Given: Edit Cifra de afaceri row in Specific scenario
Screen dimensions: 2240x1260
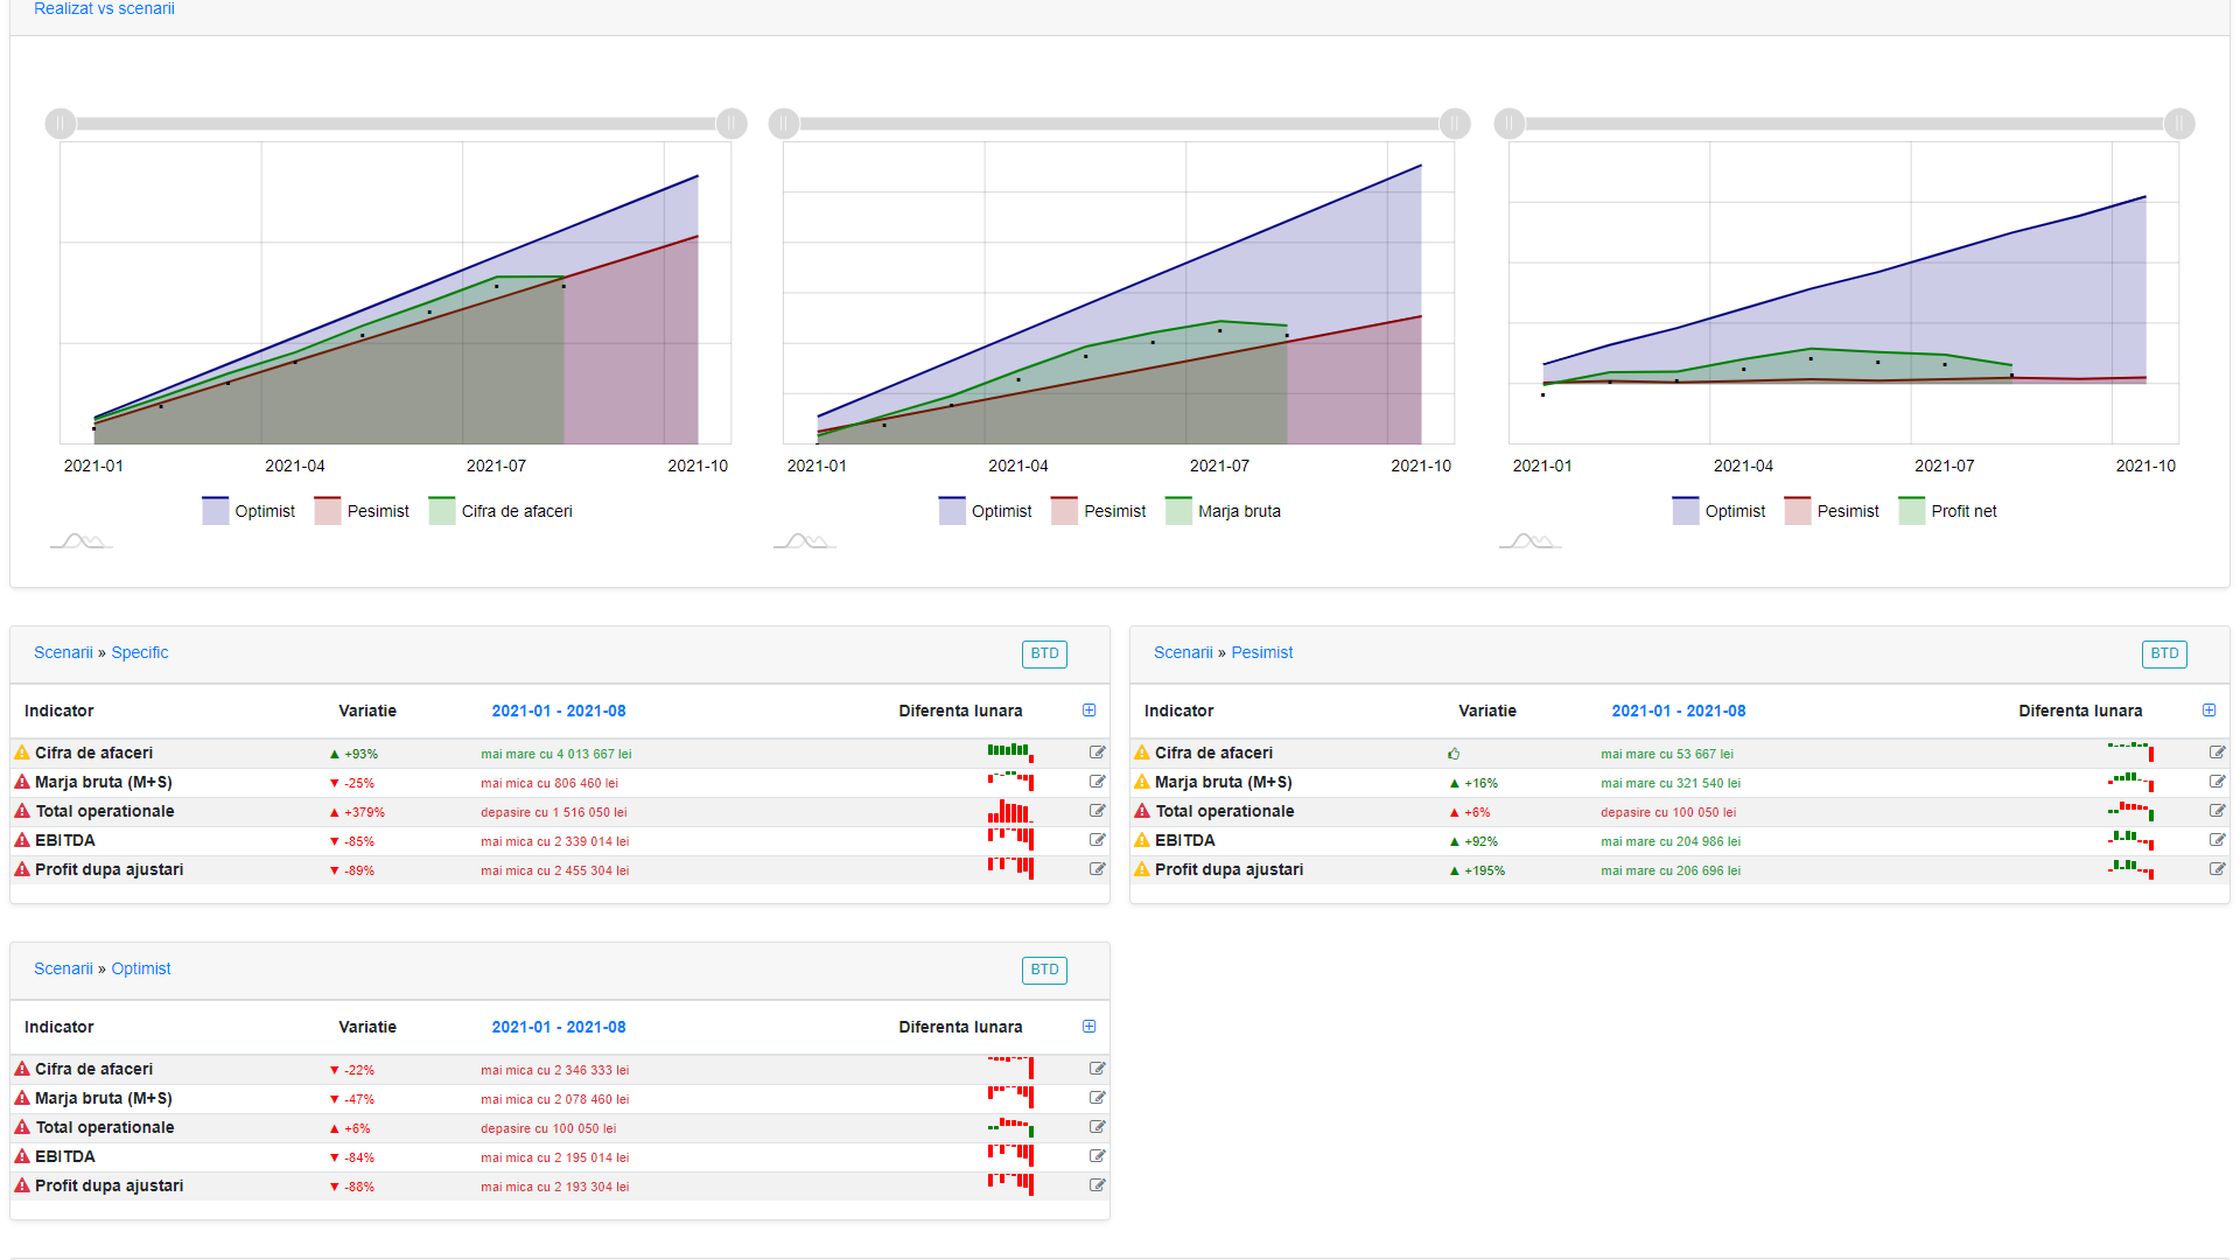Looking at the screenshot, I should [x=1097, y=752].
